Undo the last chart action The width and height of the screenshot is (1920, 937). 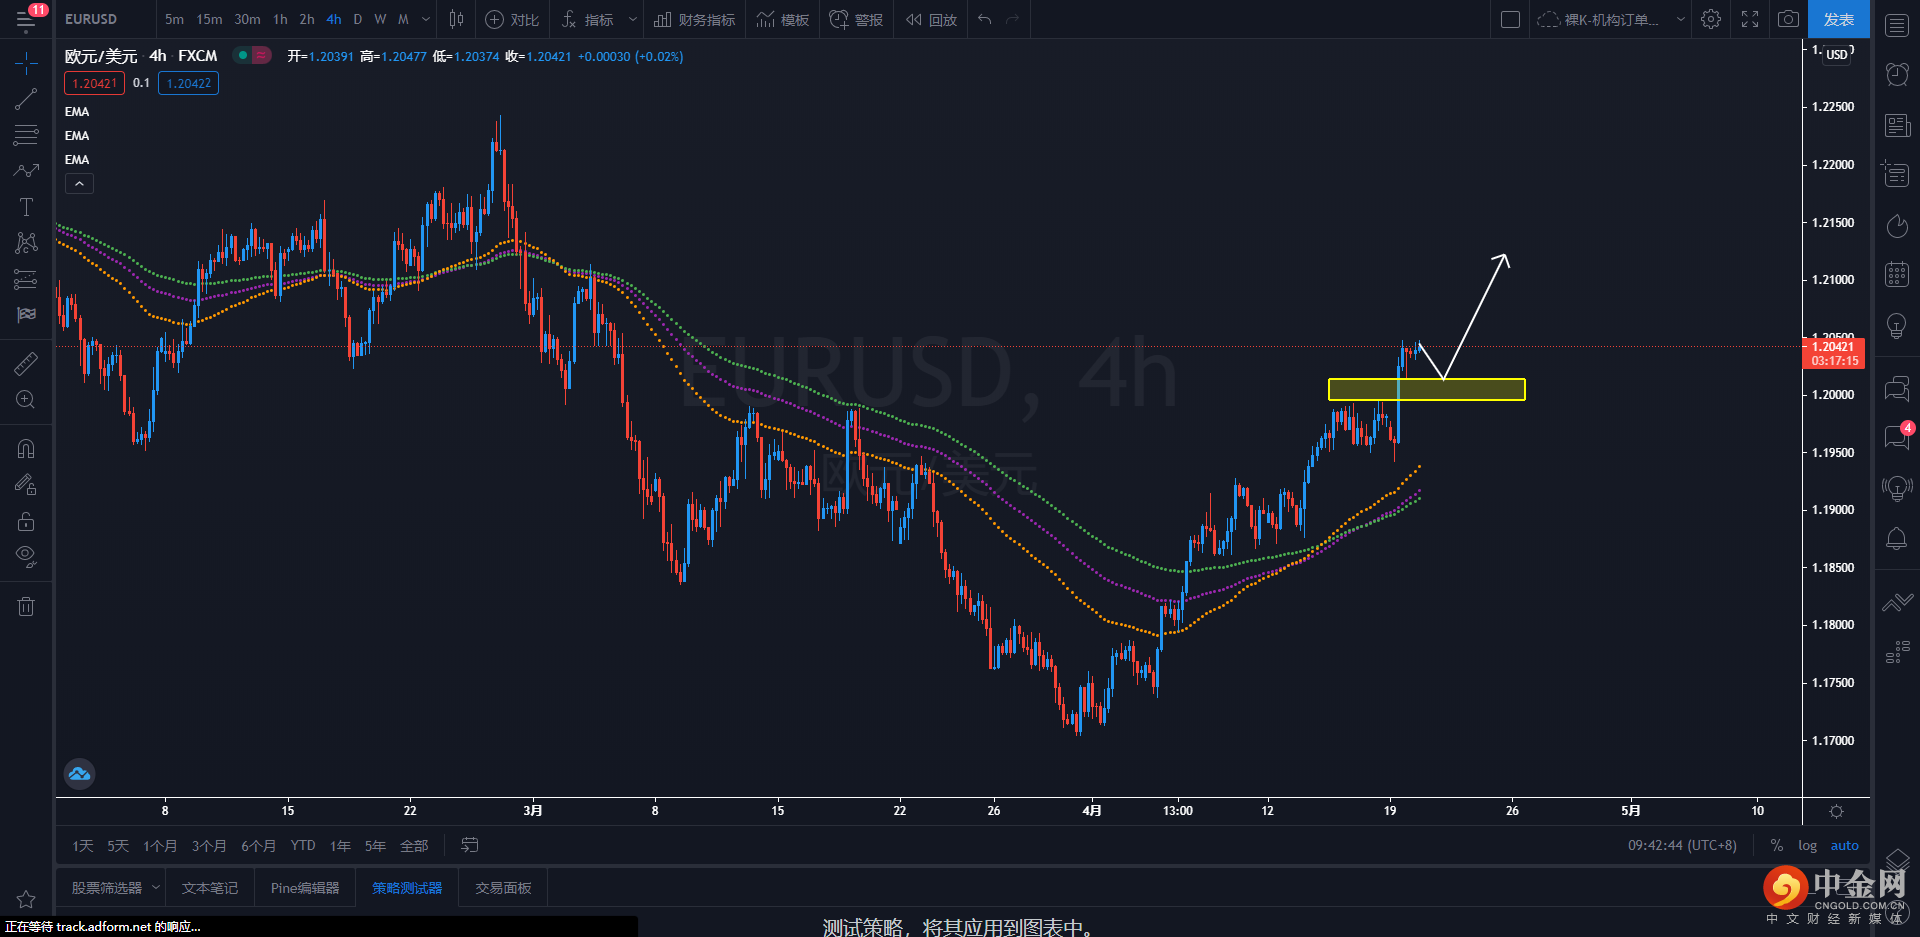click(985, 19)
